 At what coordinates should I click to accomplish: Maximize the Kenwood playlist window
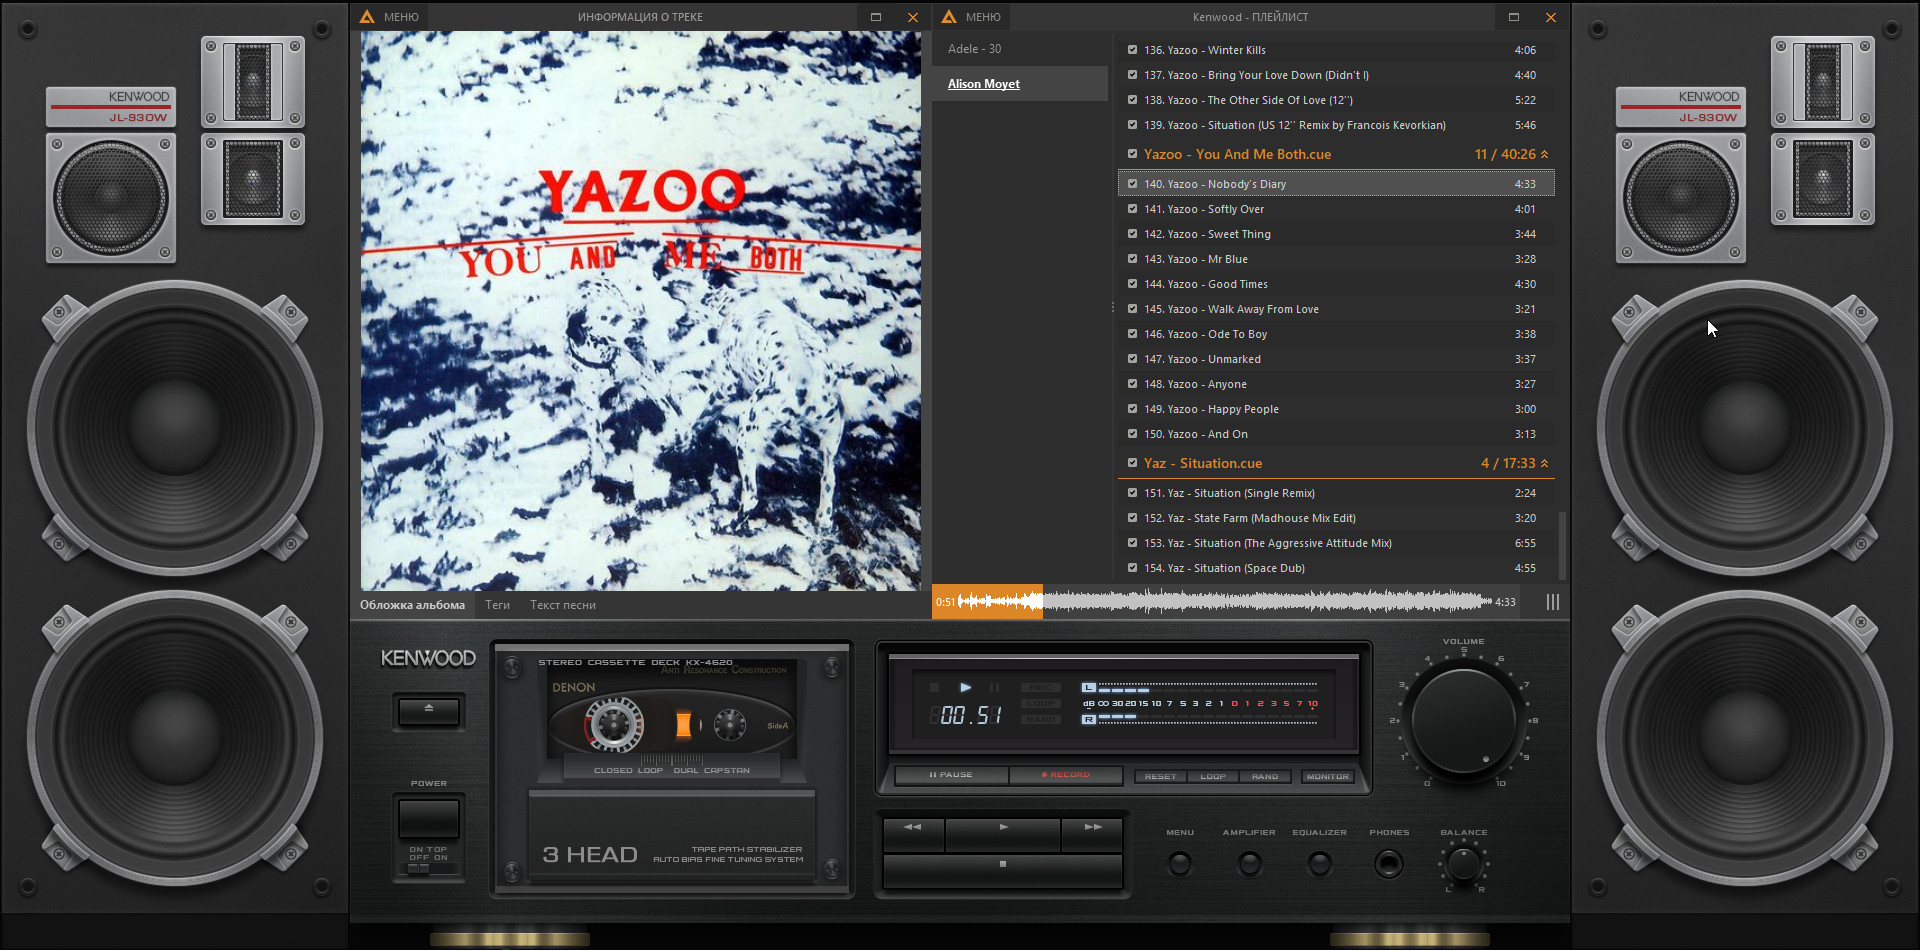[1514, 17]
